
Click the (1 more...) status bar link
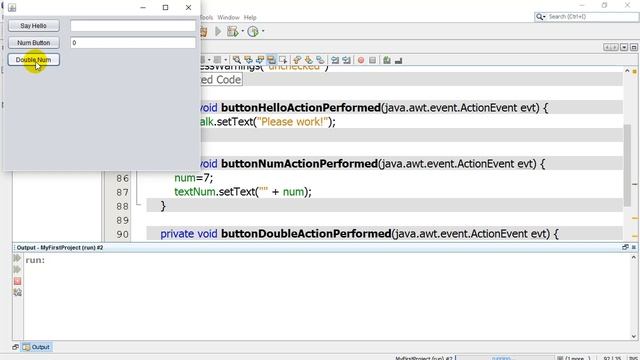tap(577, 358)
